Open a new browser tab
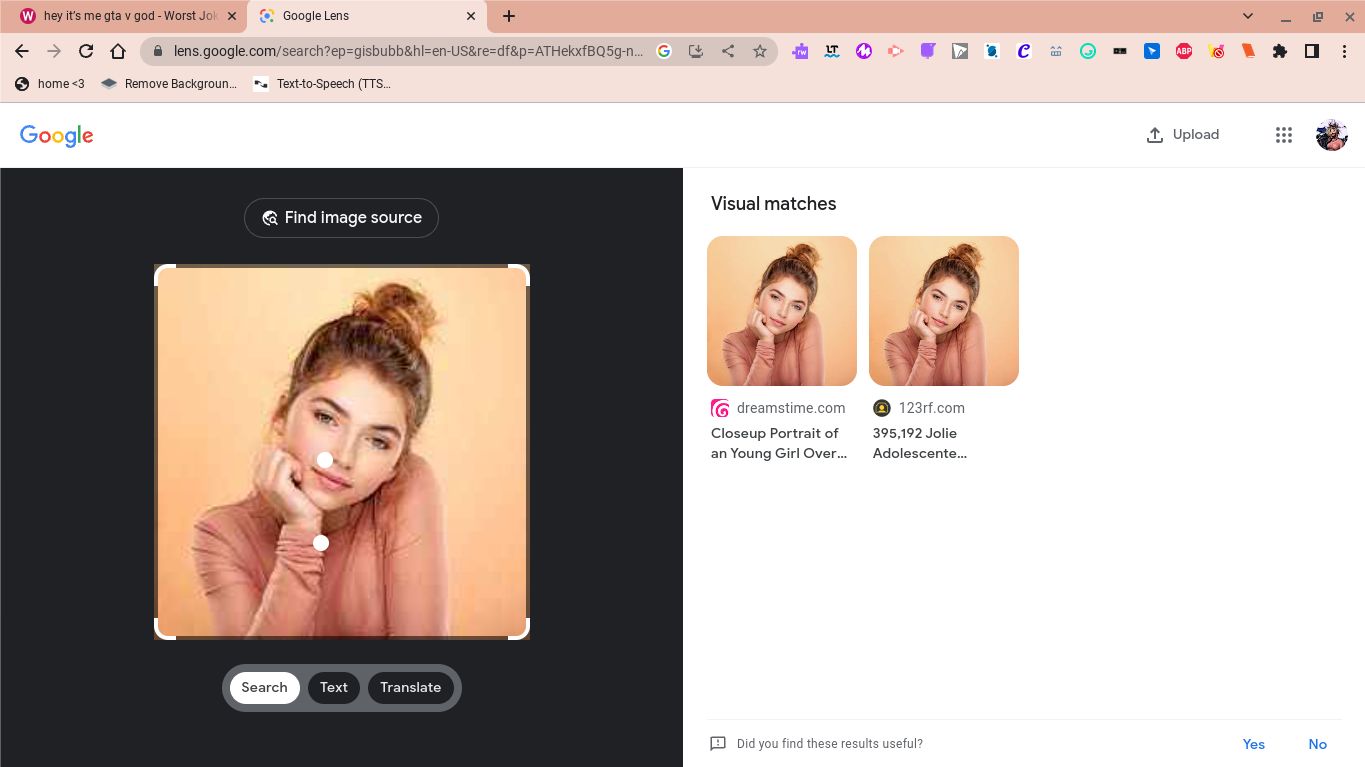This screenshot has height=767, width=1365. click(509, 16)
